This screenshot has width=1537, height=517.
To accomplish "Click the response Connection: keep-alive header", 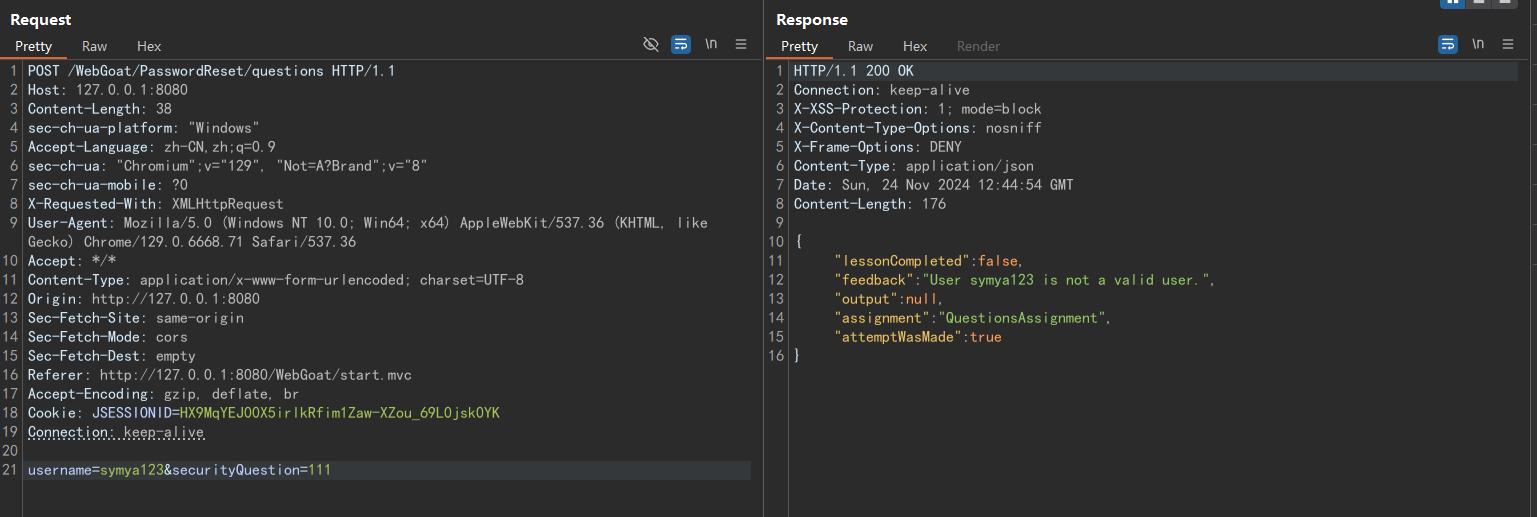I will click(x=881, y=90).
